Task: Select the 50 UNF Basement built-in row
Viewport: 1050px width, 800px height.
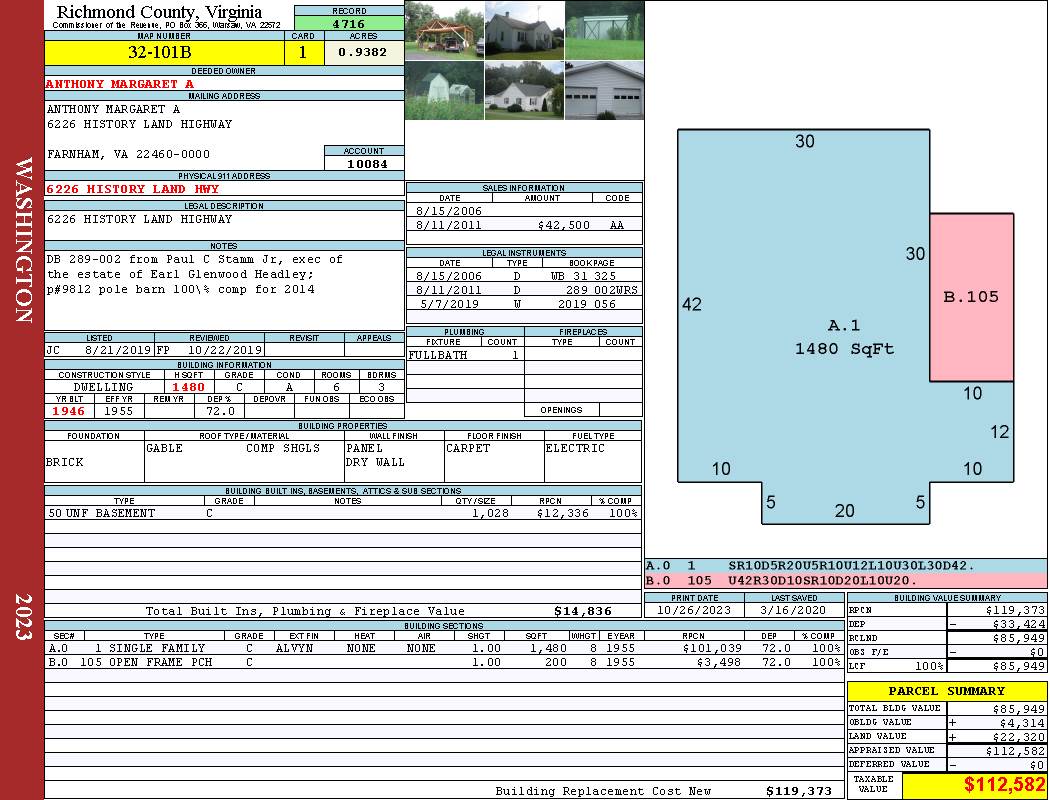Action: tap(342, 513)
